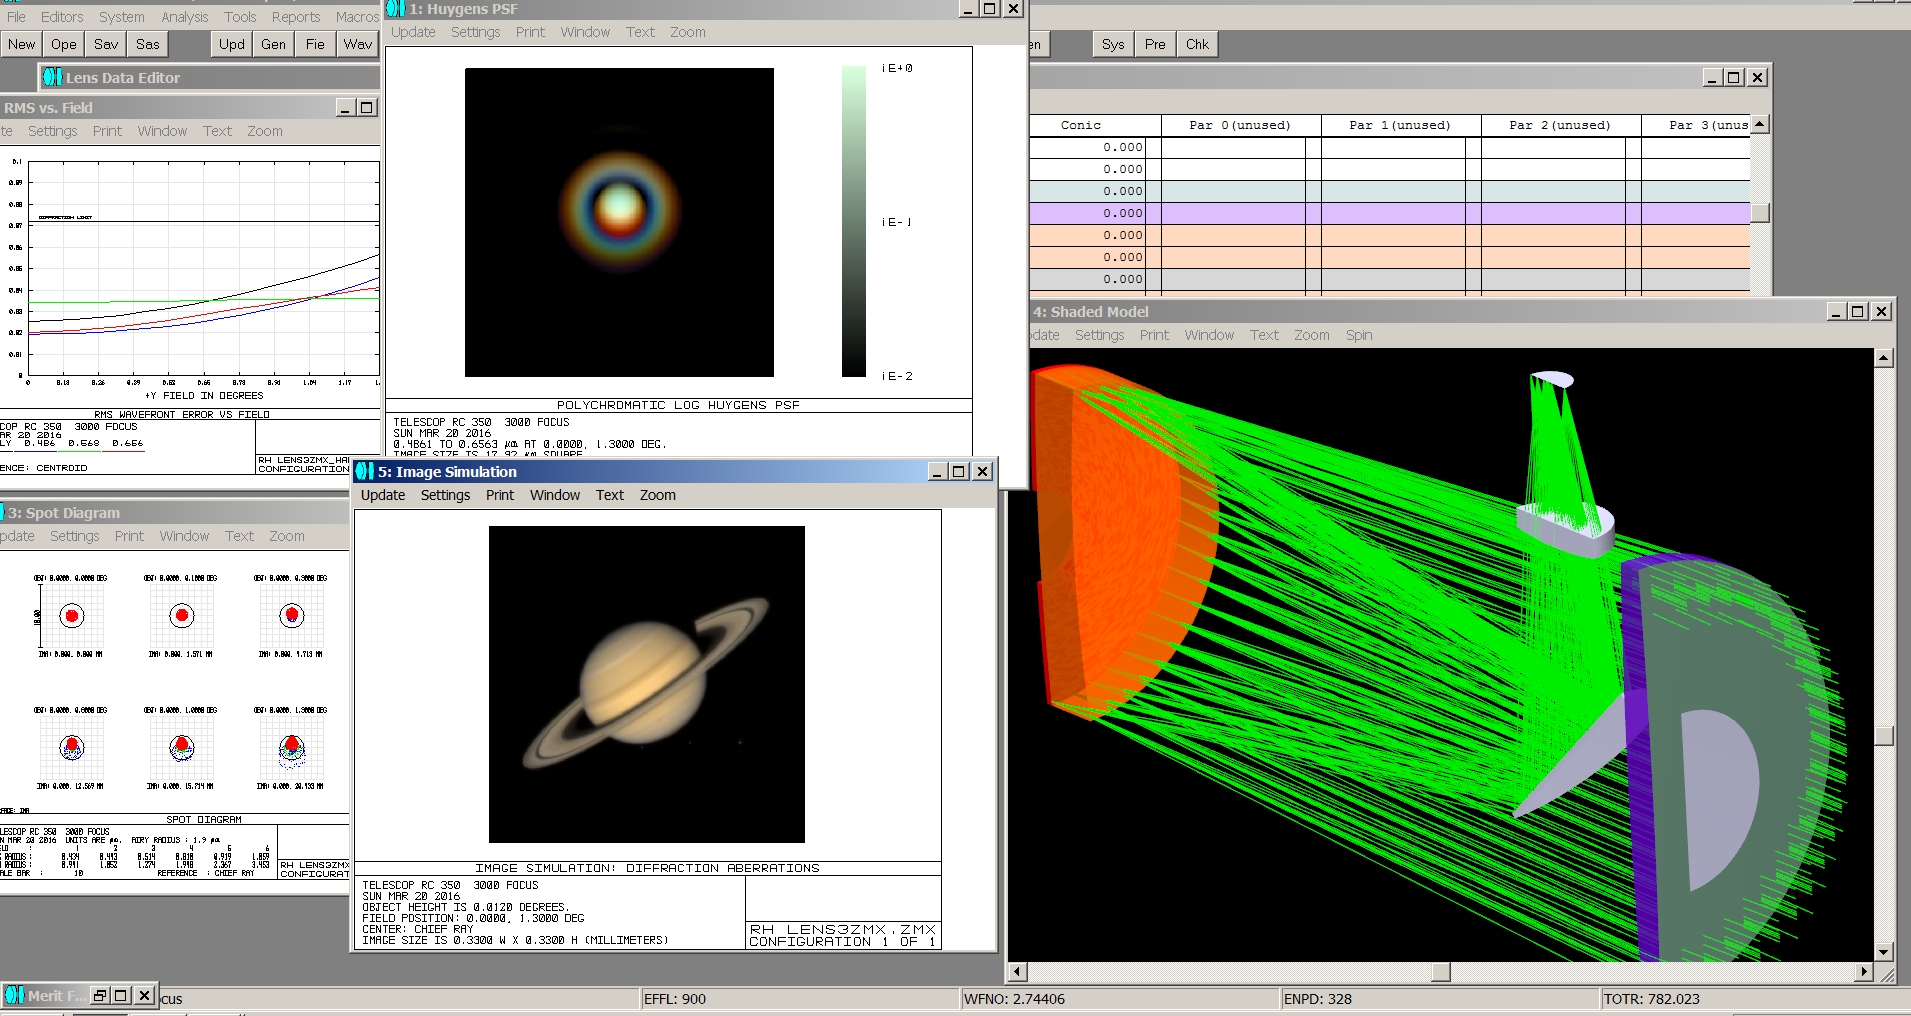Open Settings in Spot Diagram window
Image resolution: width=1911 pixels, height=1016 pixels.
coord(74,536)
